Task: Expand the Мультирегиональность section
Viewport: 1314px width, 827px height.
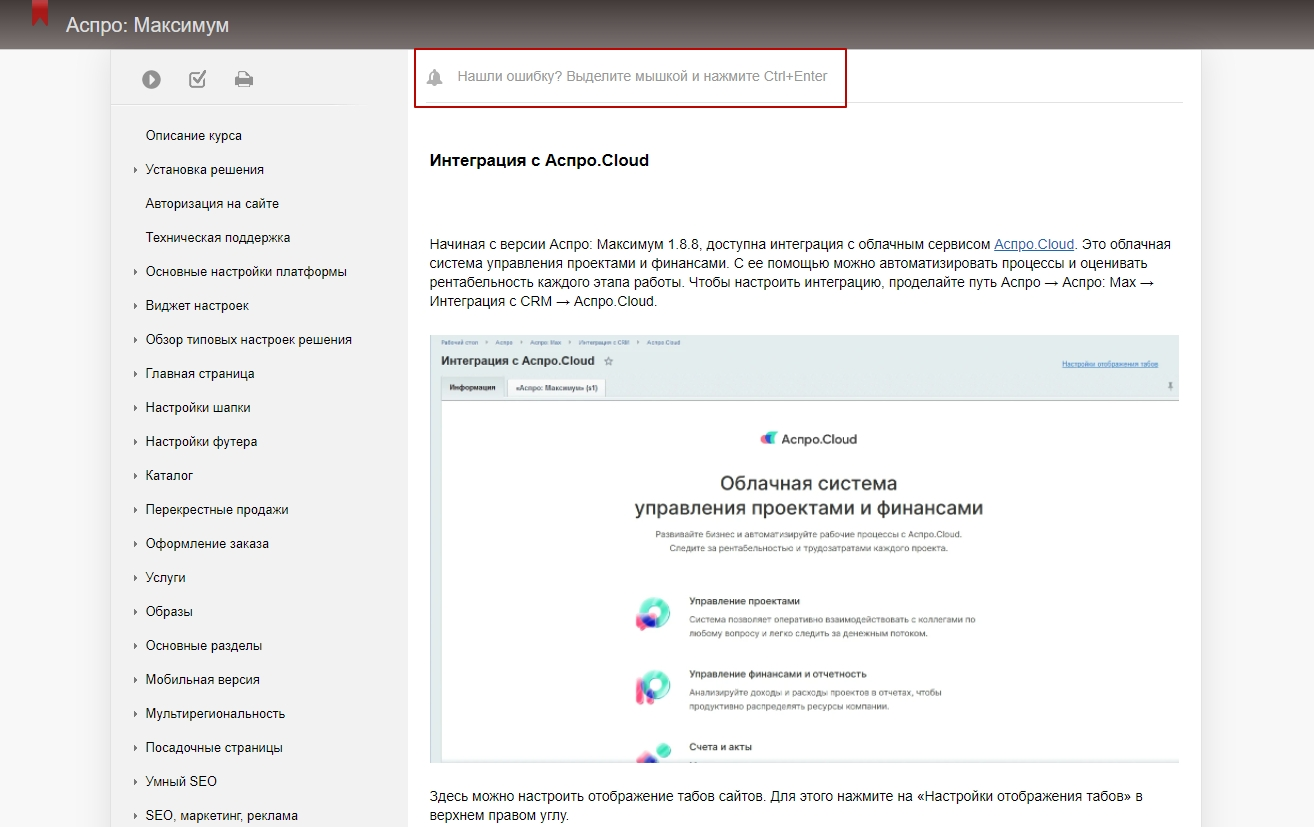Action: (x=135, y=714)
